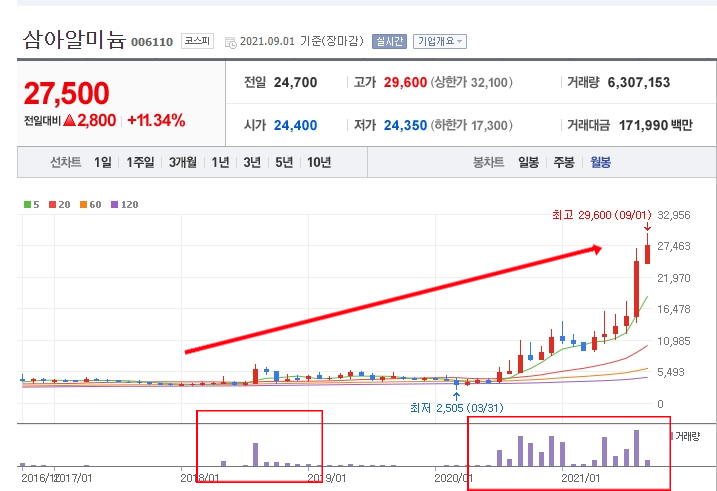
Task: Click the purple 120 moving average swatch
Action: coord(114,205)
